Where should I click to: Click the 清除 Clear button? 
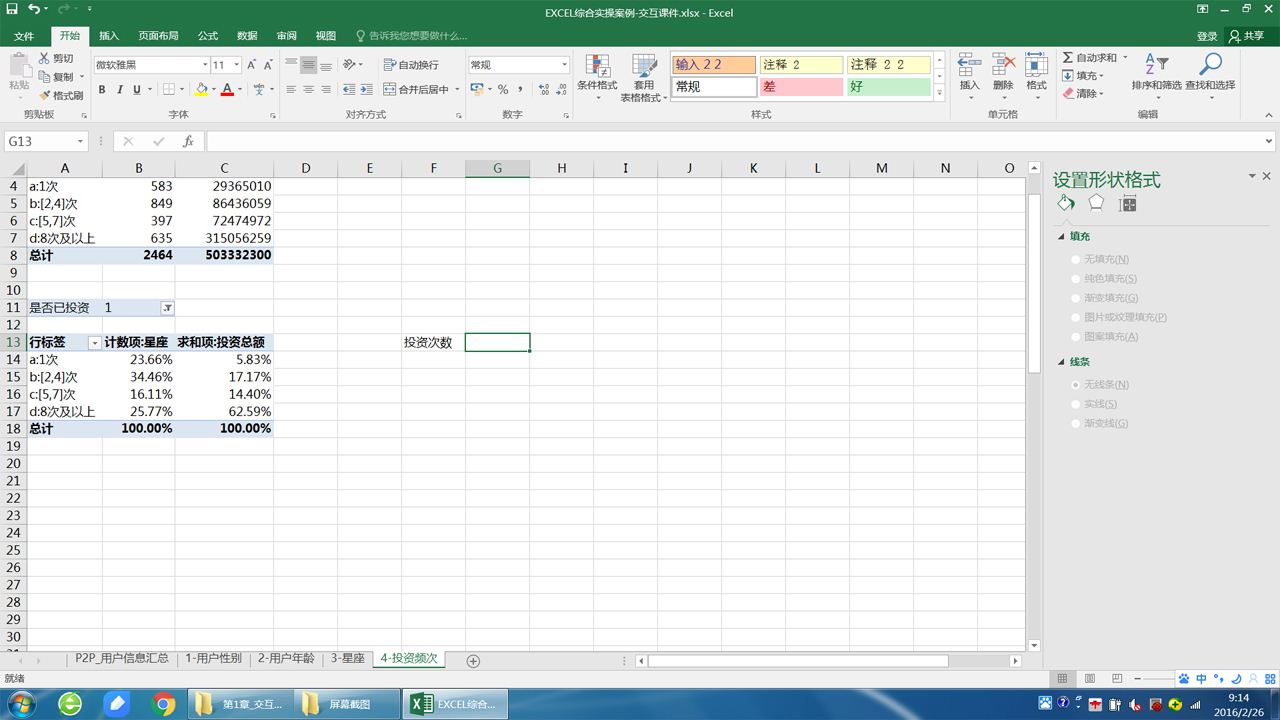pyautogui.click(x=1083, y=94)
